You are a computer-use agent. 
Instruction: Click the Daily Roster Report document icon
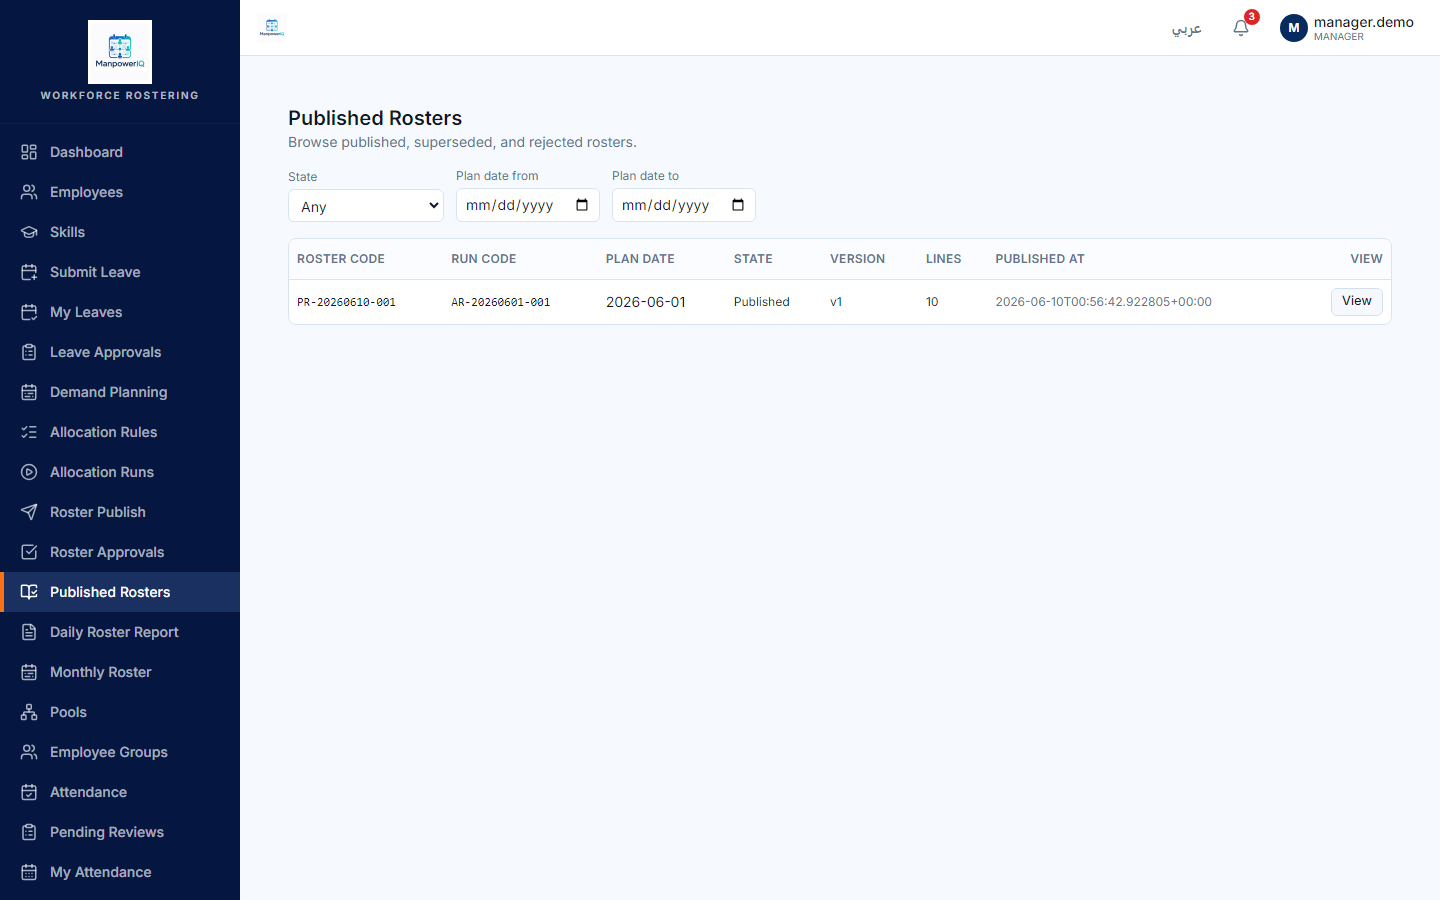(29, 632)
